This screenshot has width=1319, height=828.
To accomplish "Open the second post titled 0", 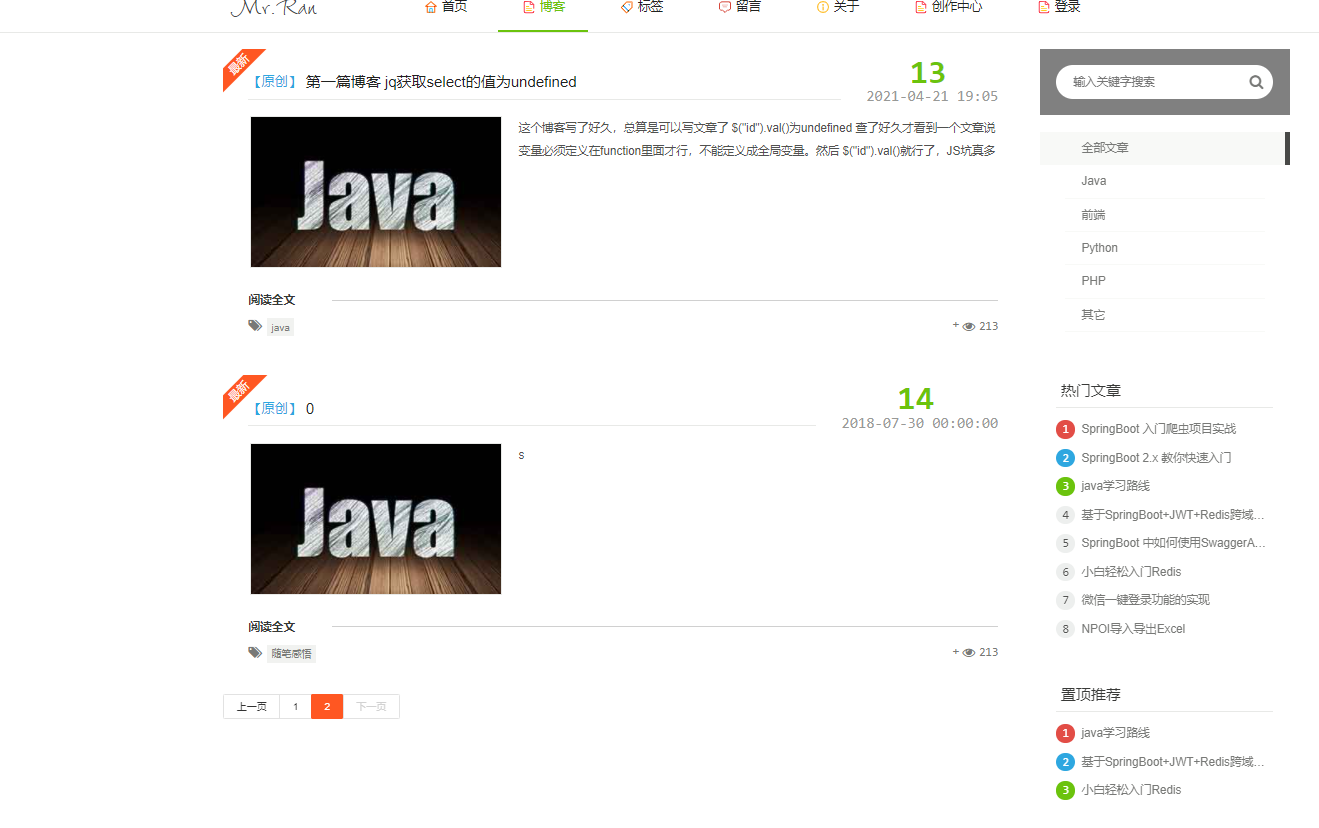I will pyautogui.click(x=310, y=409).
